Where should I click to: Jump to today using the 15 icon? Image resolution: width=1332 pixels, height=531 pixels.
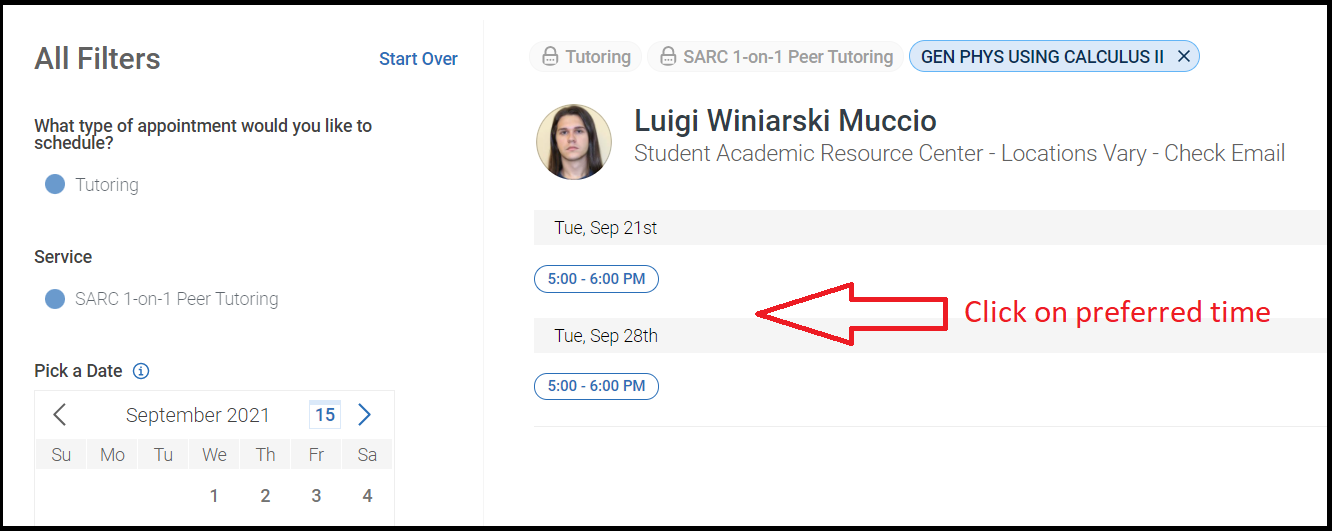click(x=325, y=414)
